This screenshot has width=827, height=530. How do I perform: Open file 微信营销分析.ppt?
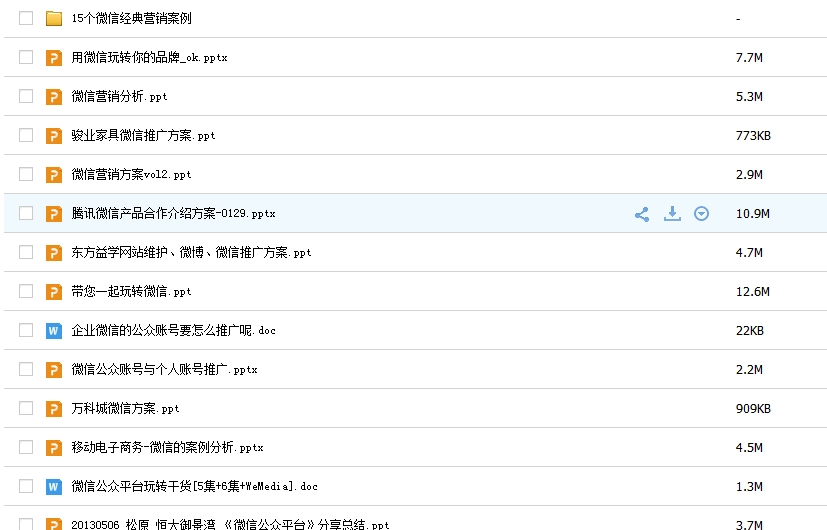[x=119, y=97]
